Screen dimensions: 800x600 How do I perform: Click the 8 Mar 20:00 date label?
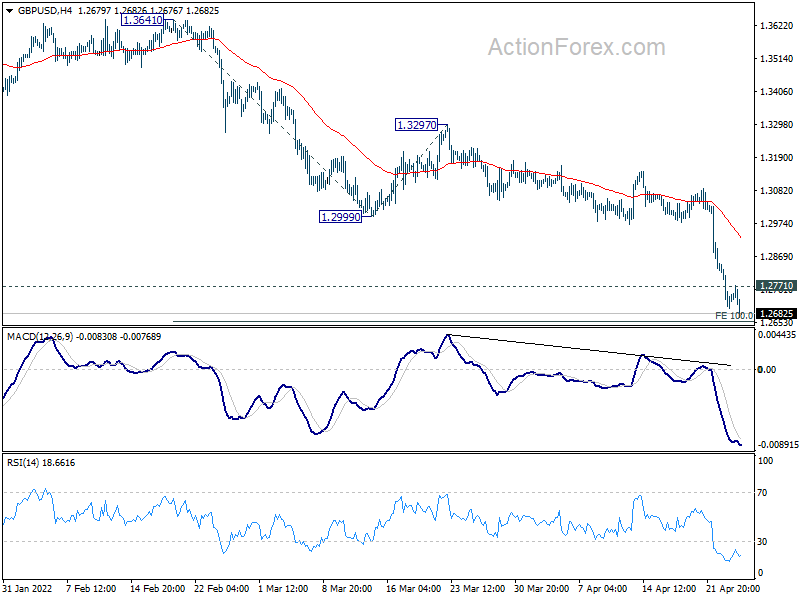(347, 589)
